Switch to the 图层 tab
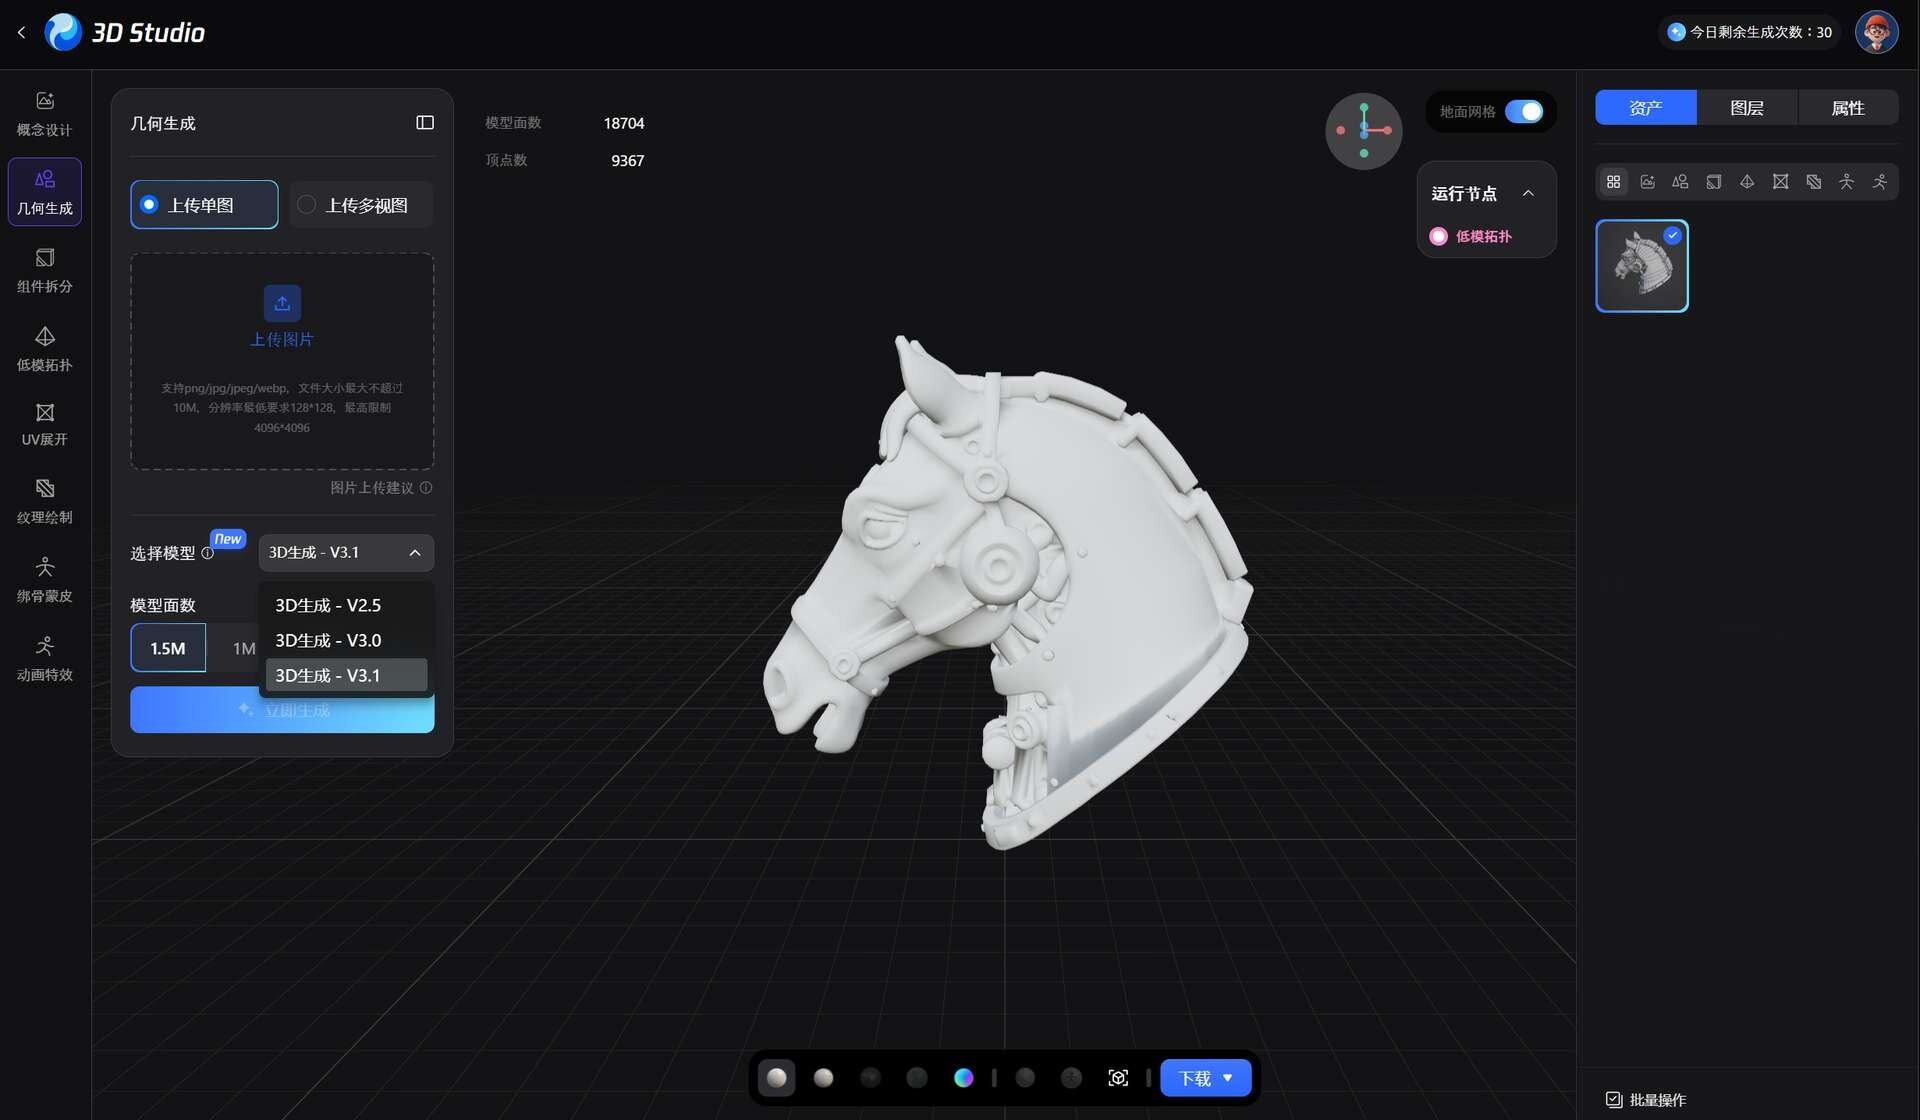Viewport: 1920px width, 1120px height. [x=1746, y=108]
